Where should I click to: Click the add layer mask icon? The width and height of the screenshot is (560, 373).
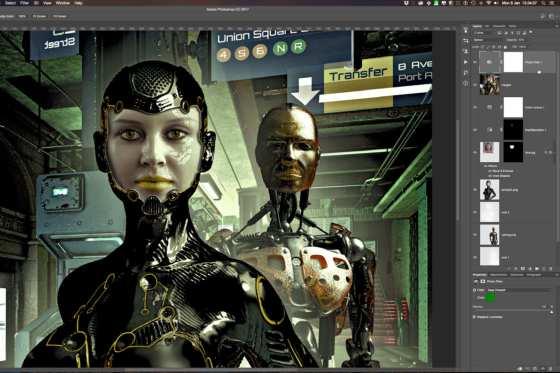[x=523, y=269]
